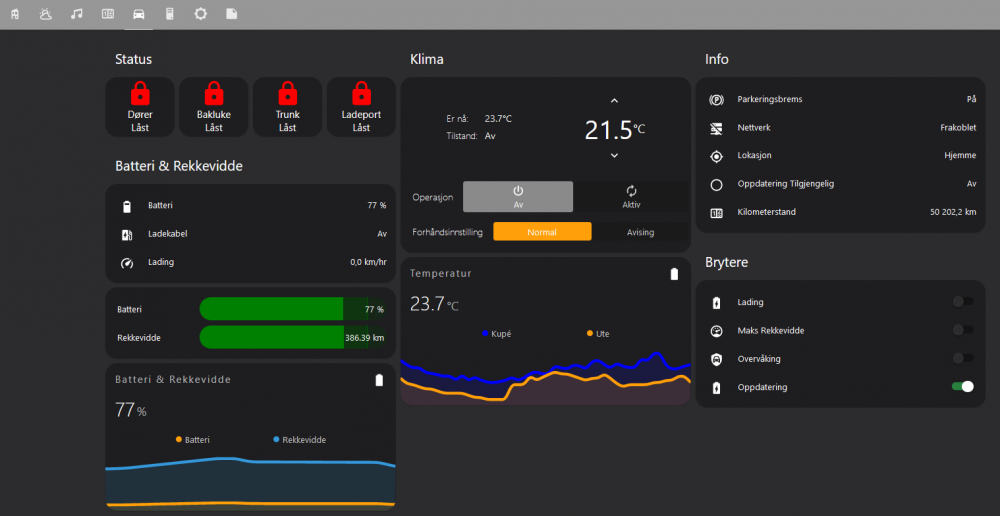The width and height of the screenshot is (1000, 516).
Task: Select the Avising preset
Action: pos(640,232)
